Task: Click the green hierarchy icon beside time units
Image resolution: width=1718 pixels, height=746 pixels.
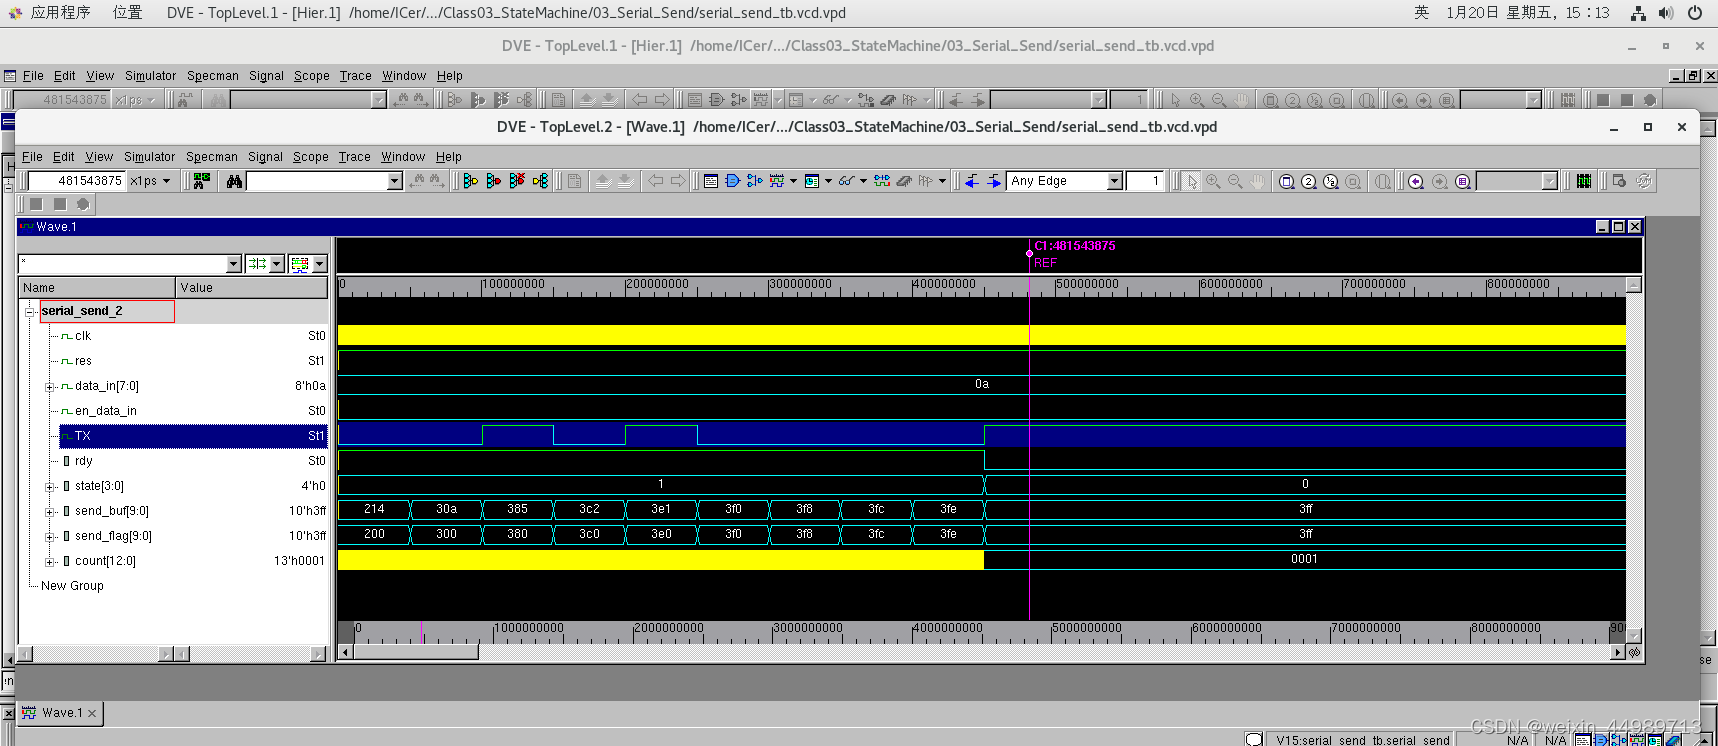Action: pyautogui.click(x=202, y=181)
